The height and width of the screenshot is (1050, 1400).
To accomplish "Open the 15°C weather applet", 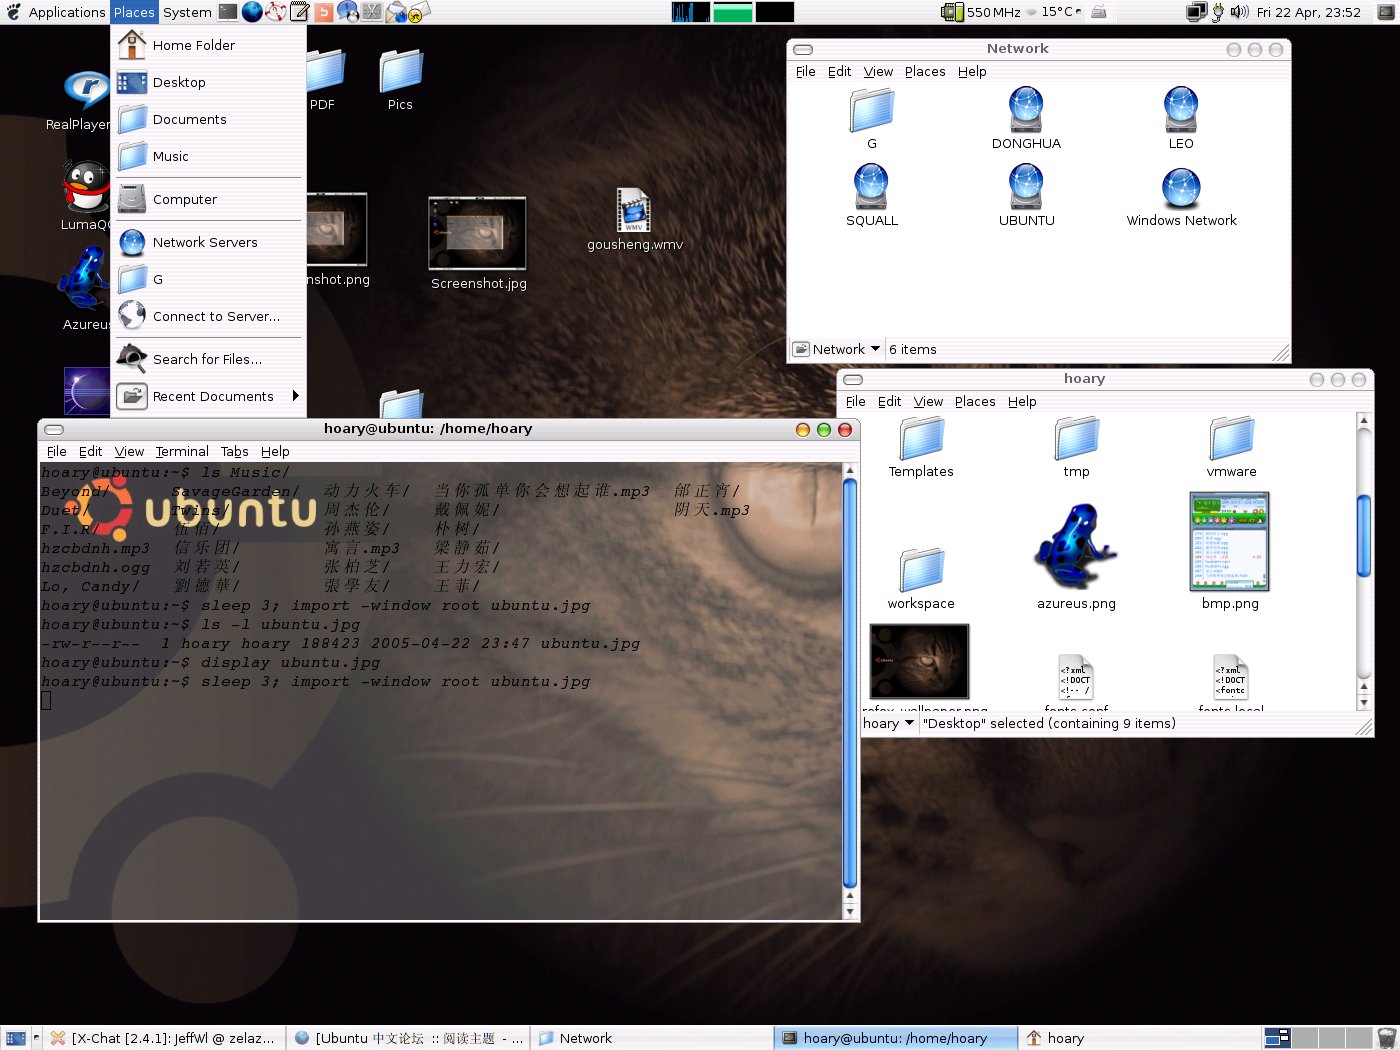I will [1054, 12].
